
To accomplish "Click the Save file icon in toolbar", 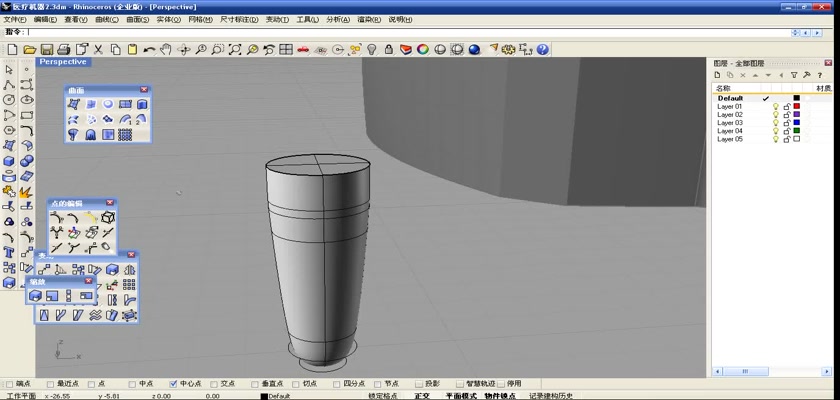I will tap(46, 49).
